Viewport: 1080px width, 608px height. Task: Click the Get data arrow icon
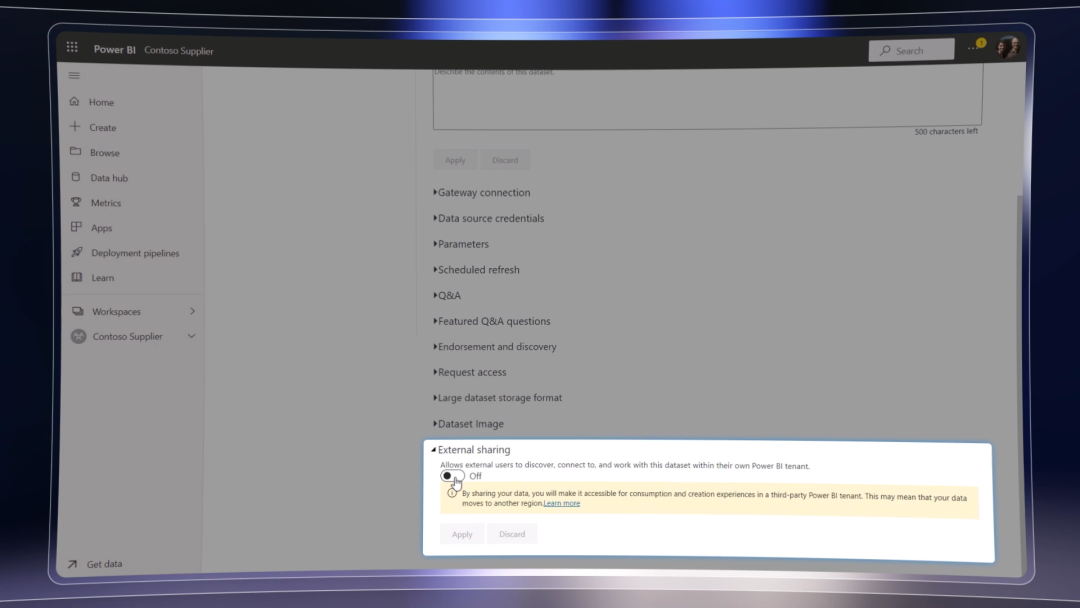(x=72, y=564)
